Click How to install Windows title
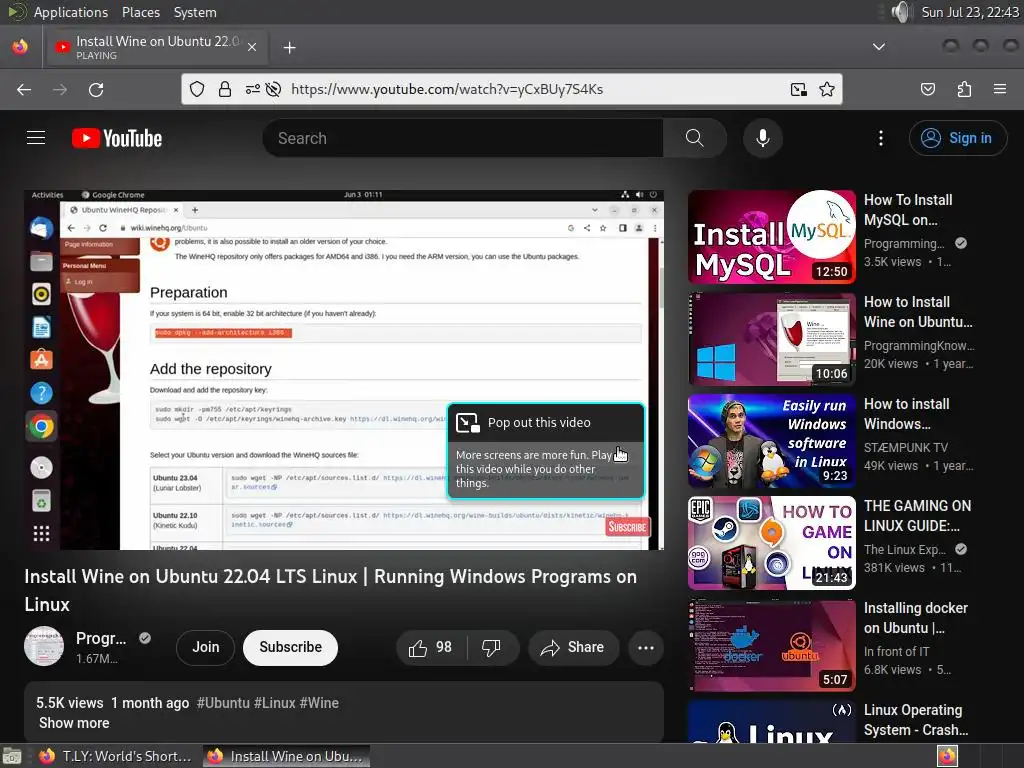This screenshot has width=1024, height=768. coord(906,413)
